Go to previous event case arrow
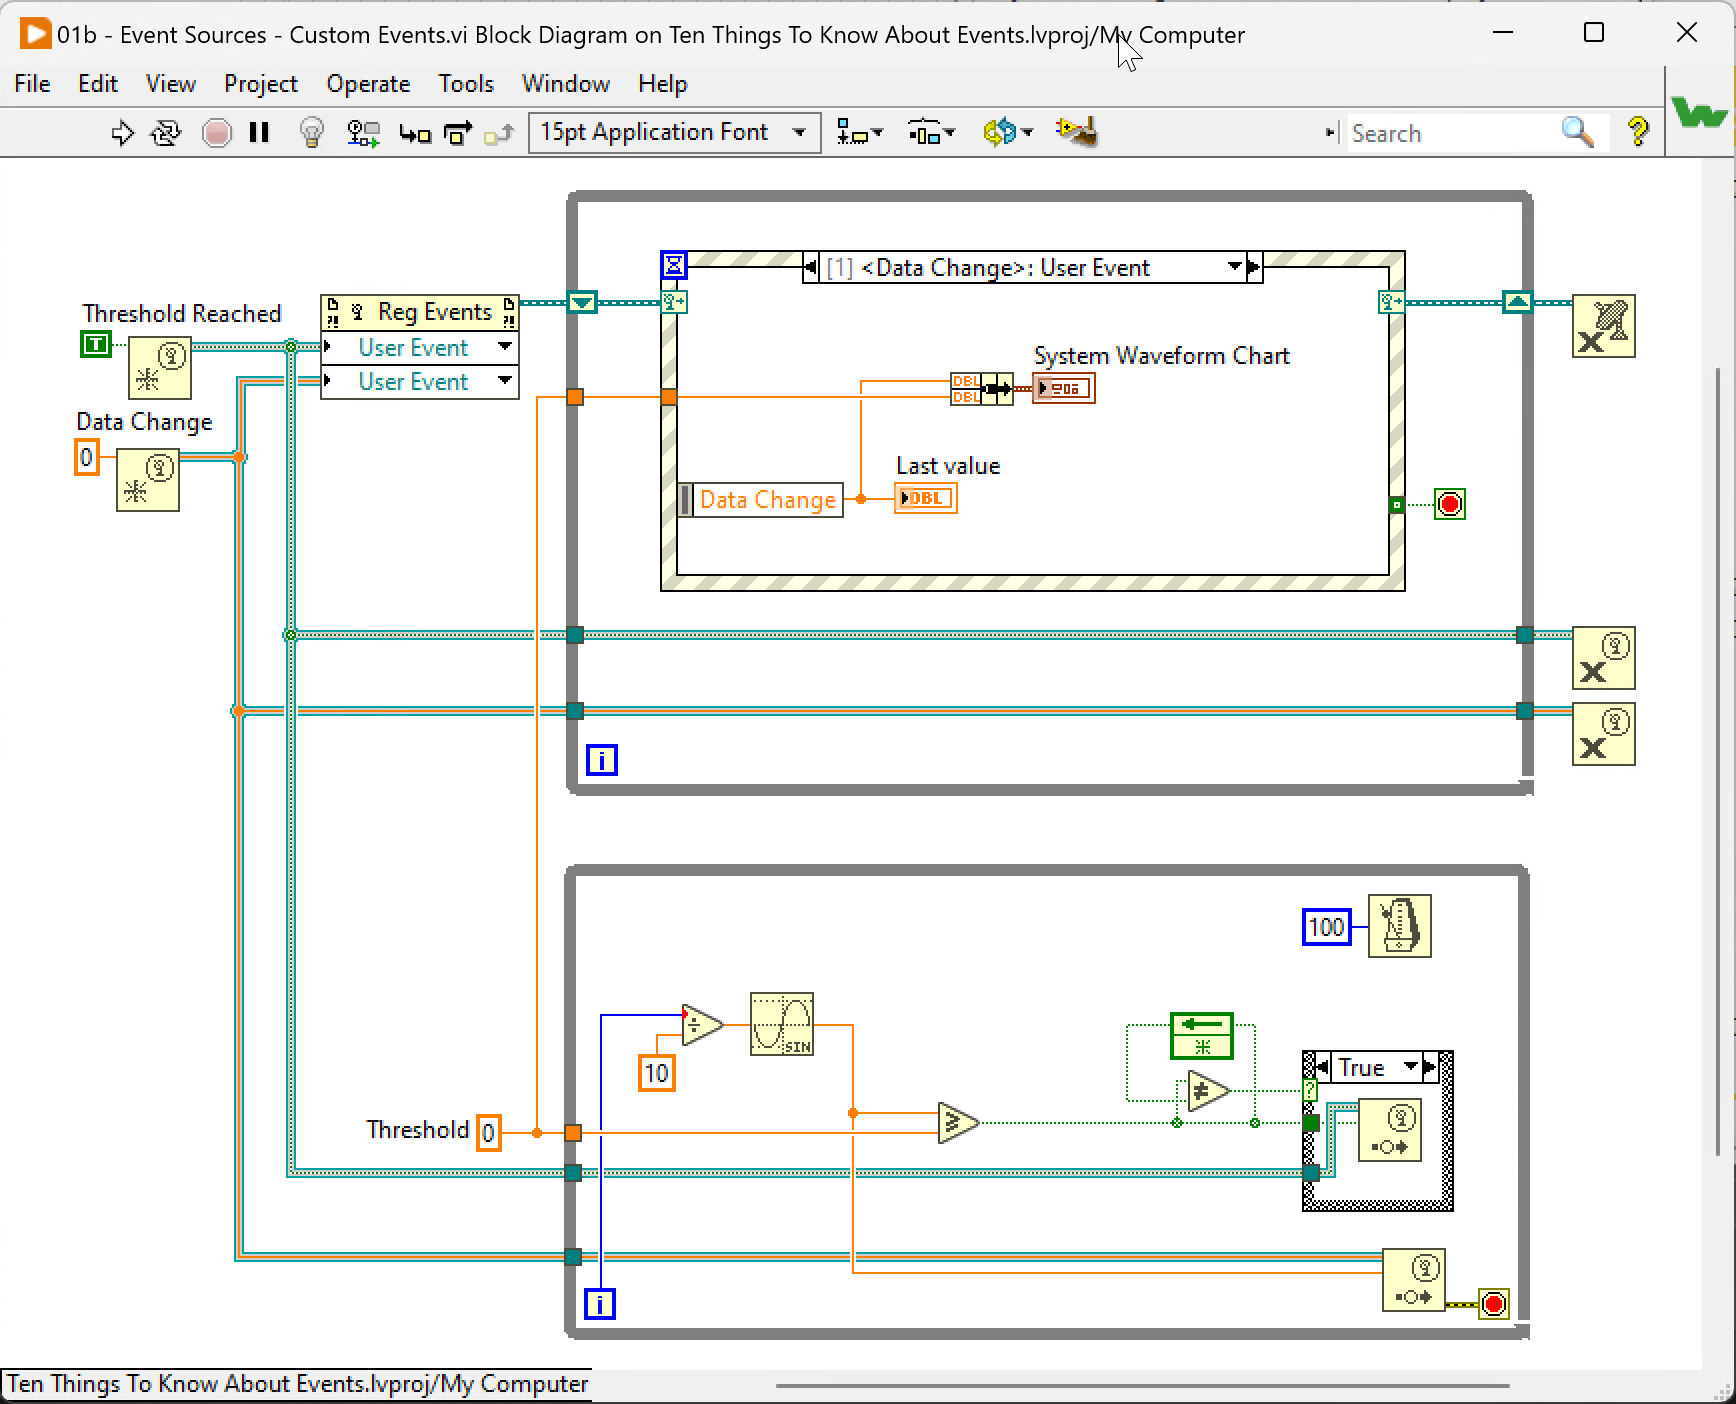The image size is (1736, 1404). point(811,267)
